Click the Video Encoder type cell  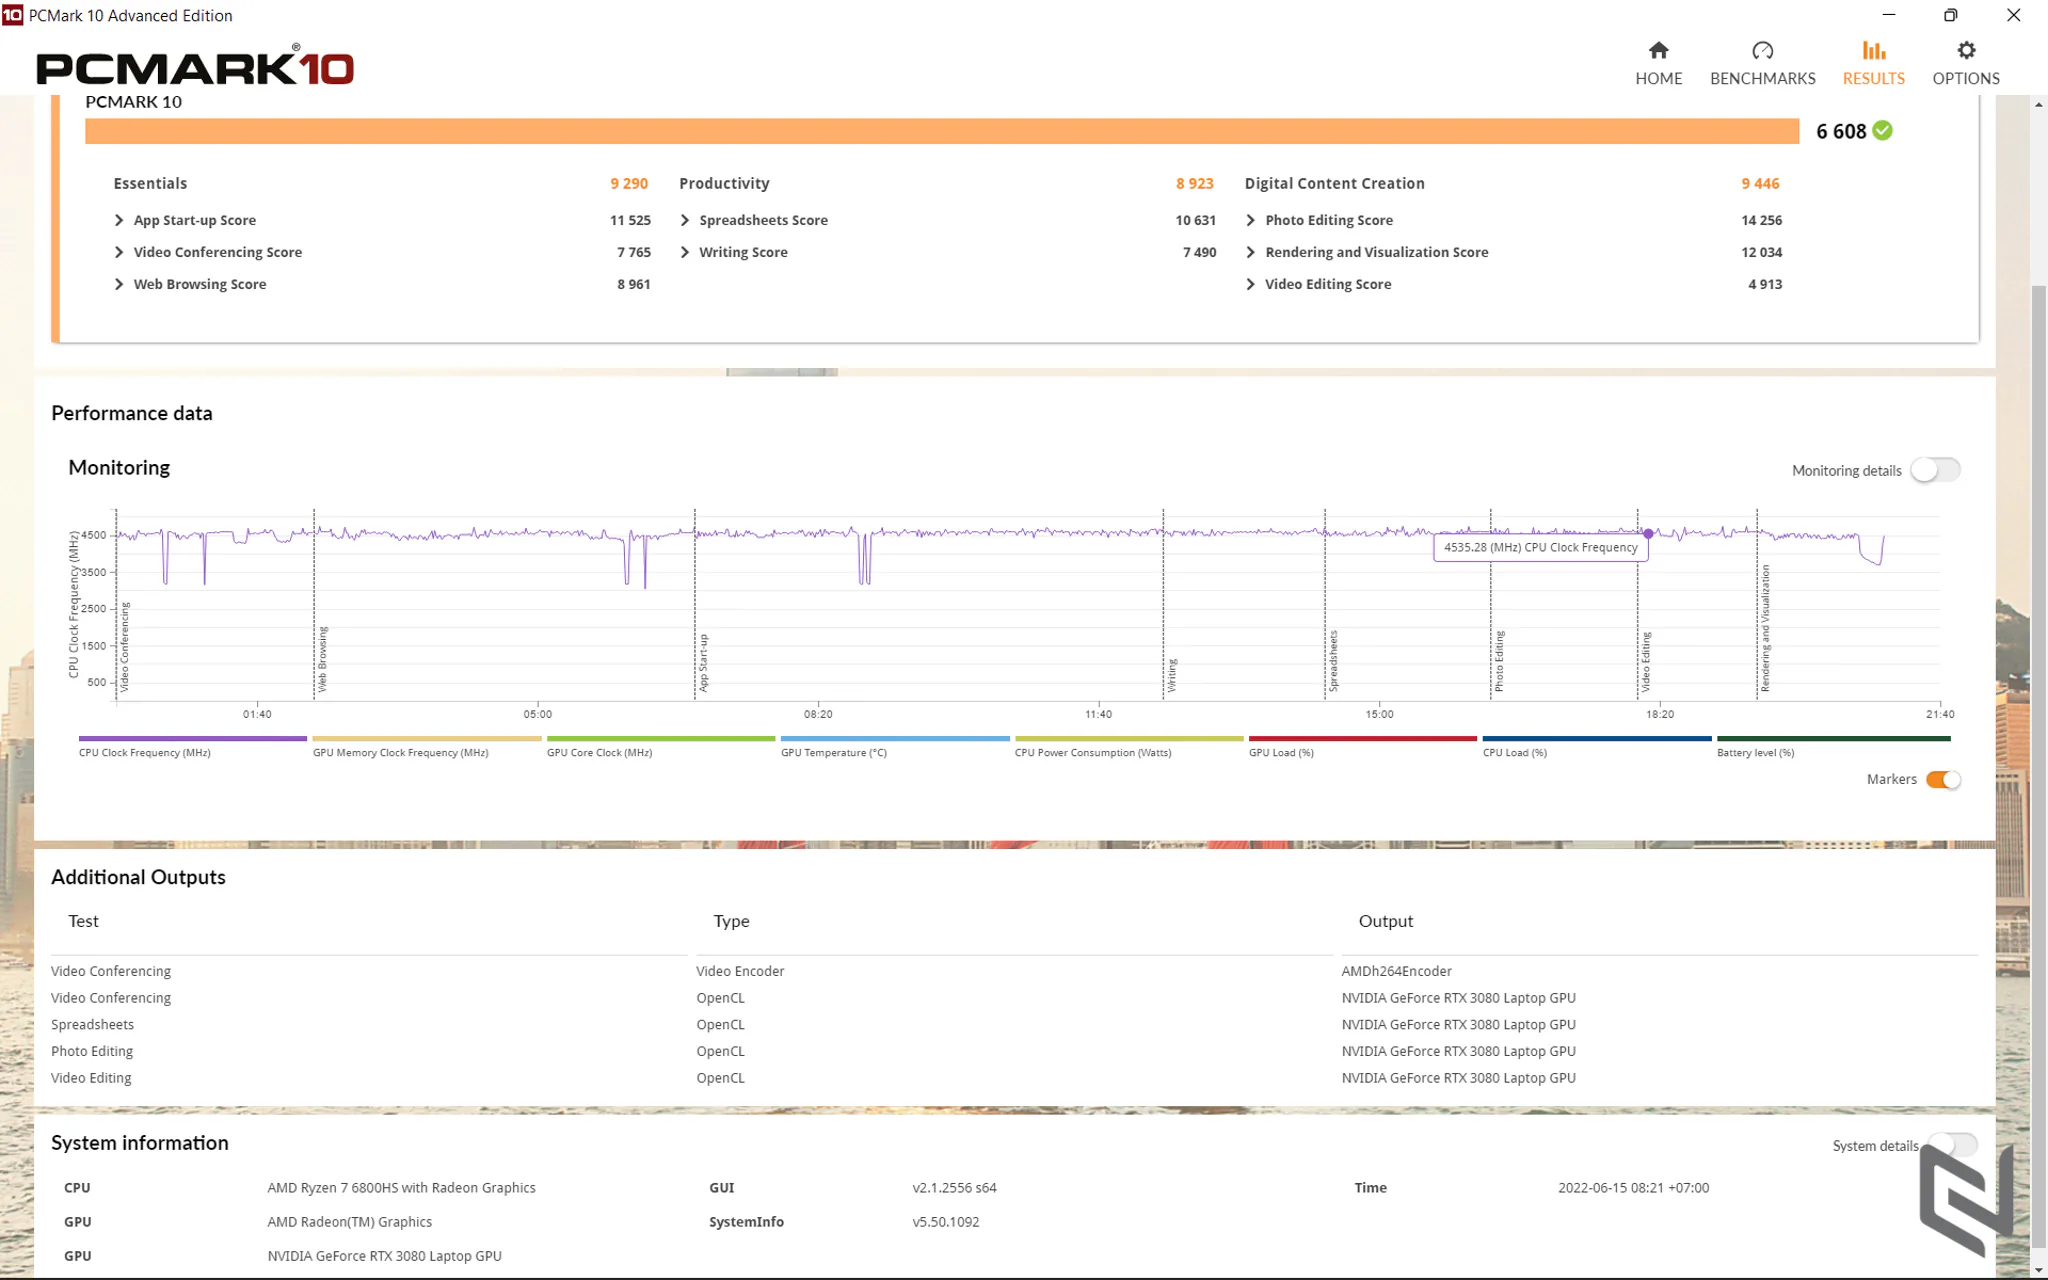(x=740, y=971)
